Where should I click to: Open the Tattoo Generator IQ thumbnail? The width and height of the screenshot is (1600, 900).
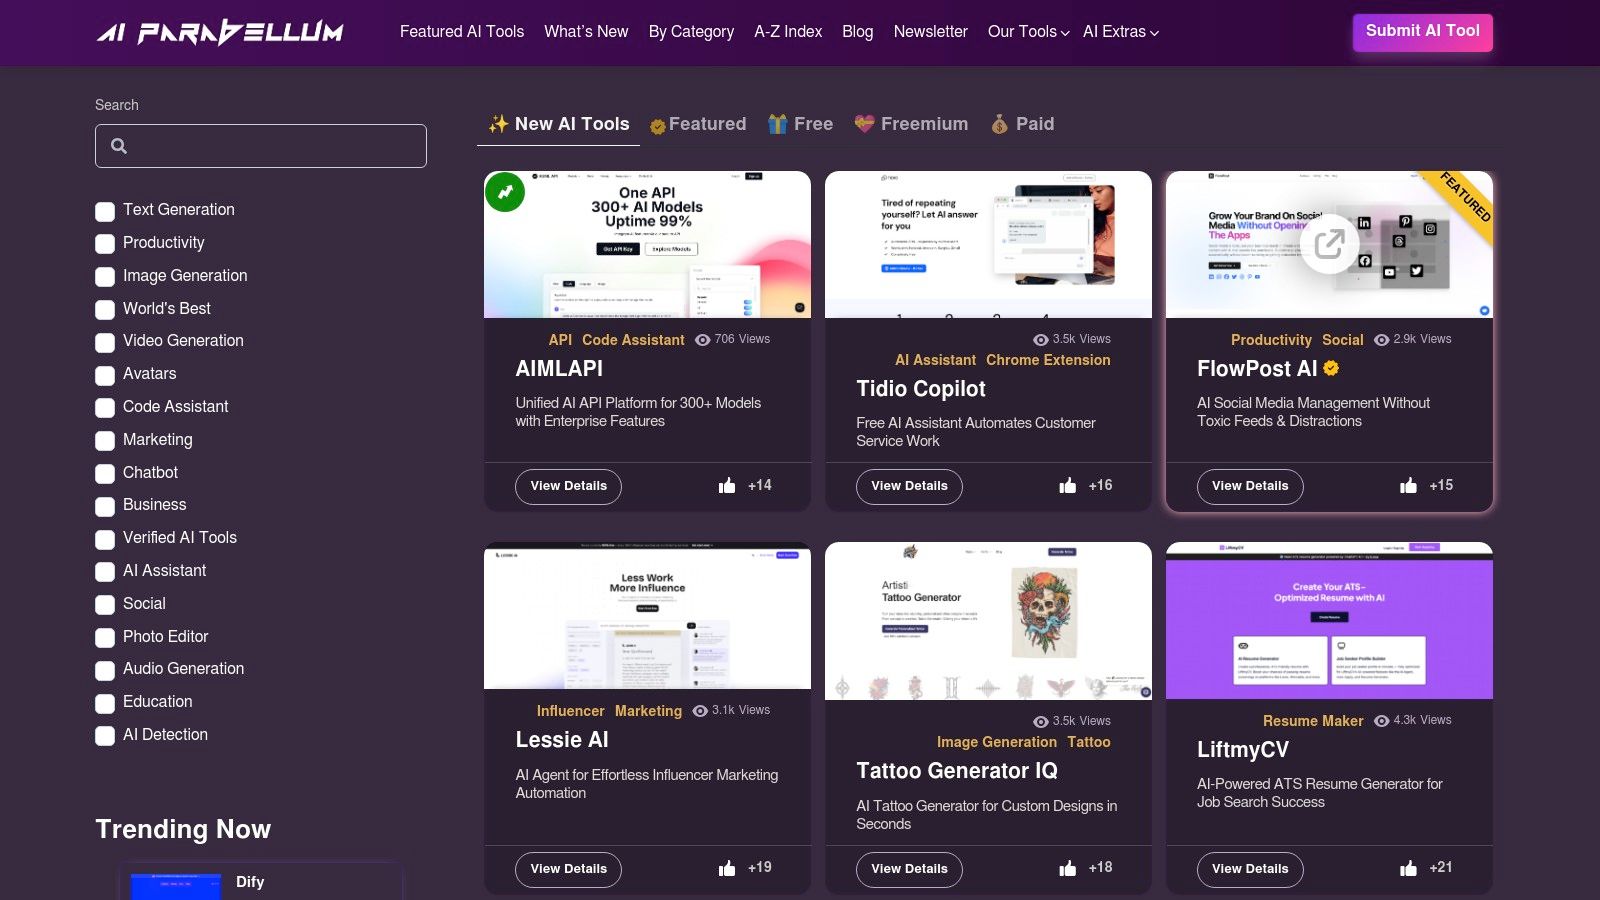coord(988,621)
